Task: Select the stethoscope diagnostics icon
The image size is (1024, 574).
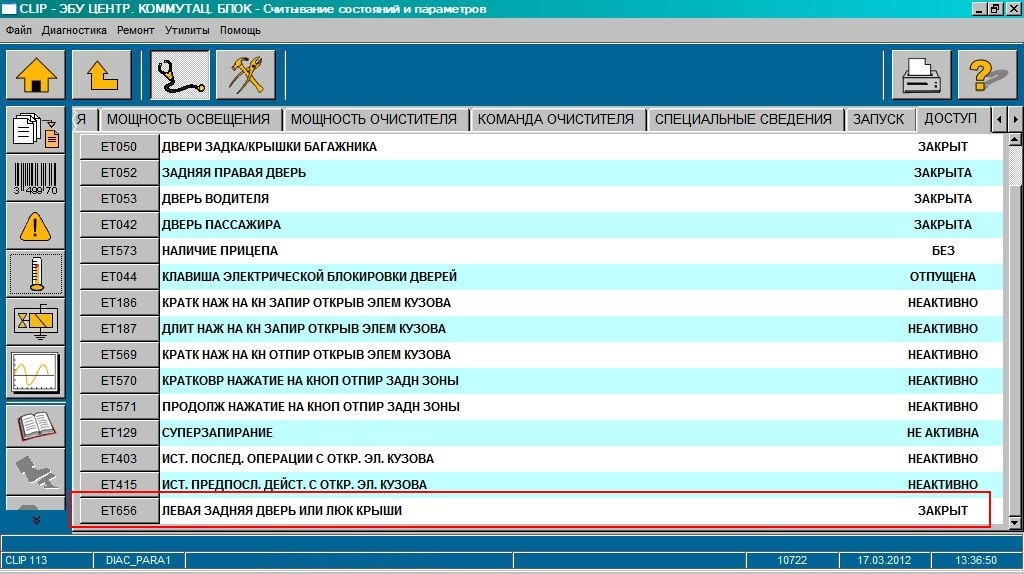Action: [x=180, y=75]
